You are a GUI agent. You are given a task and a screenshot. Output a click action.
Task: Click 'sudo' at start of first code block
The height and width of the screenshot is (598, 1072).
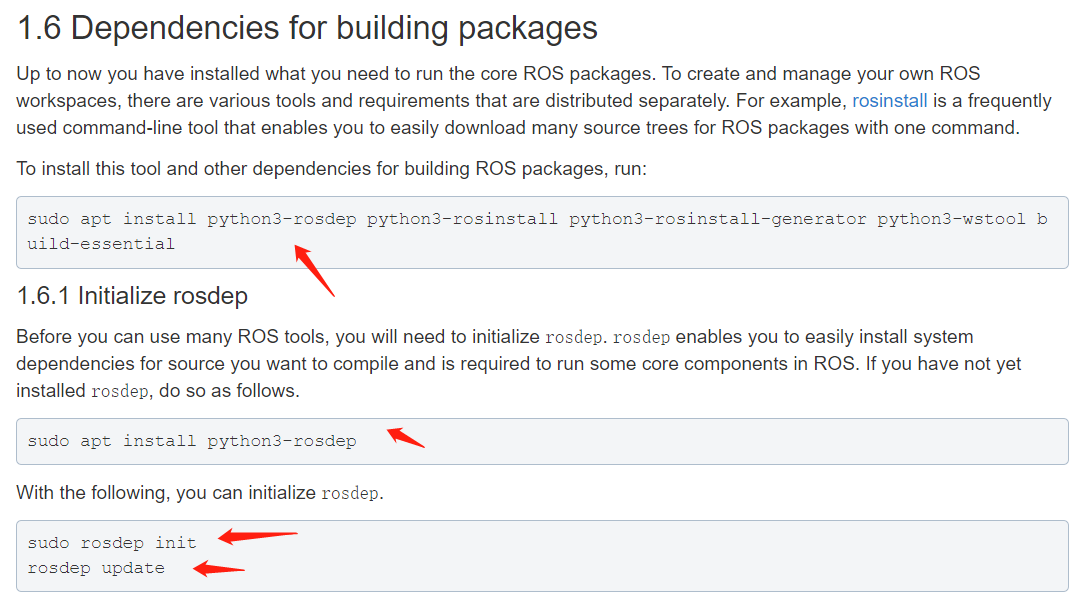click(x=49, y=219)
